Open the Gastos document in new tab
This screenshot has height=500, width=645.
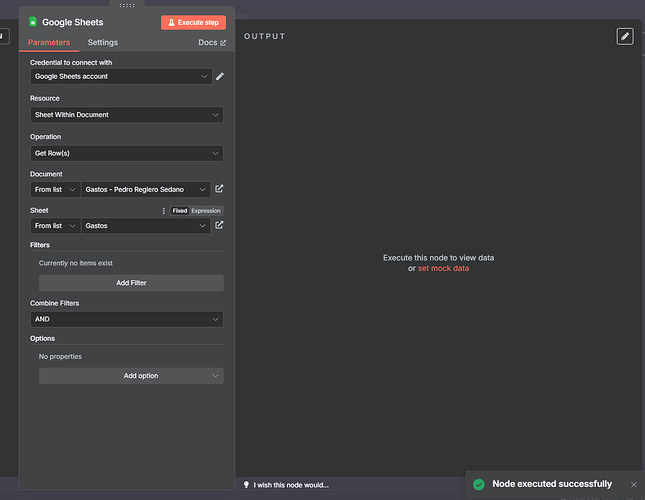[x=219, y=189]
